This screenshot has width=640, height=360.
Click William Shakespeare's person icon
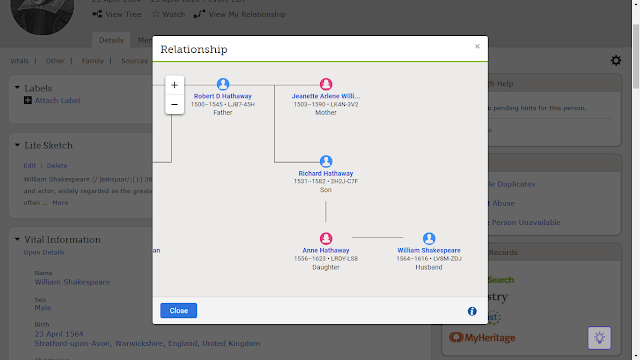click(429, 238)
